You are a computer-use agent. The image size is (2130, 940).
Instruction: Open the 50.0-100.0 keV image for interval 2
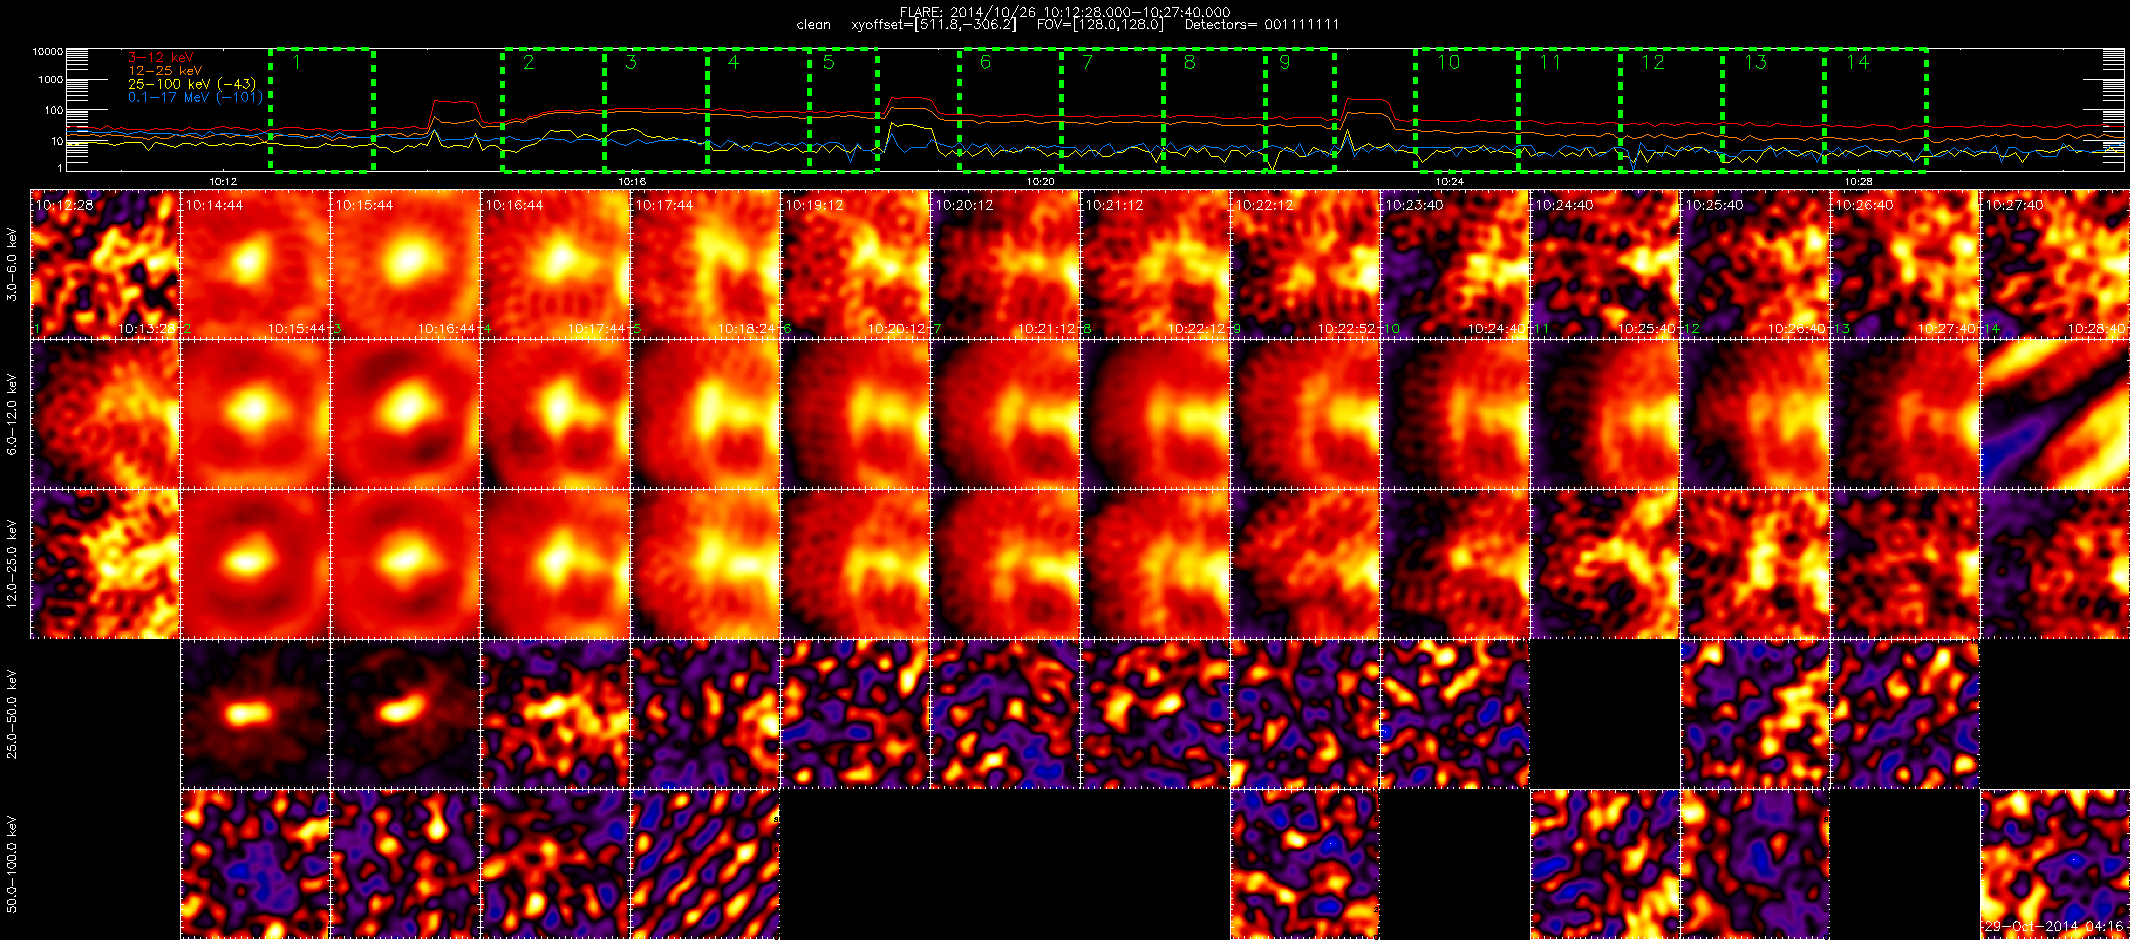tap(255, 864)
